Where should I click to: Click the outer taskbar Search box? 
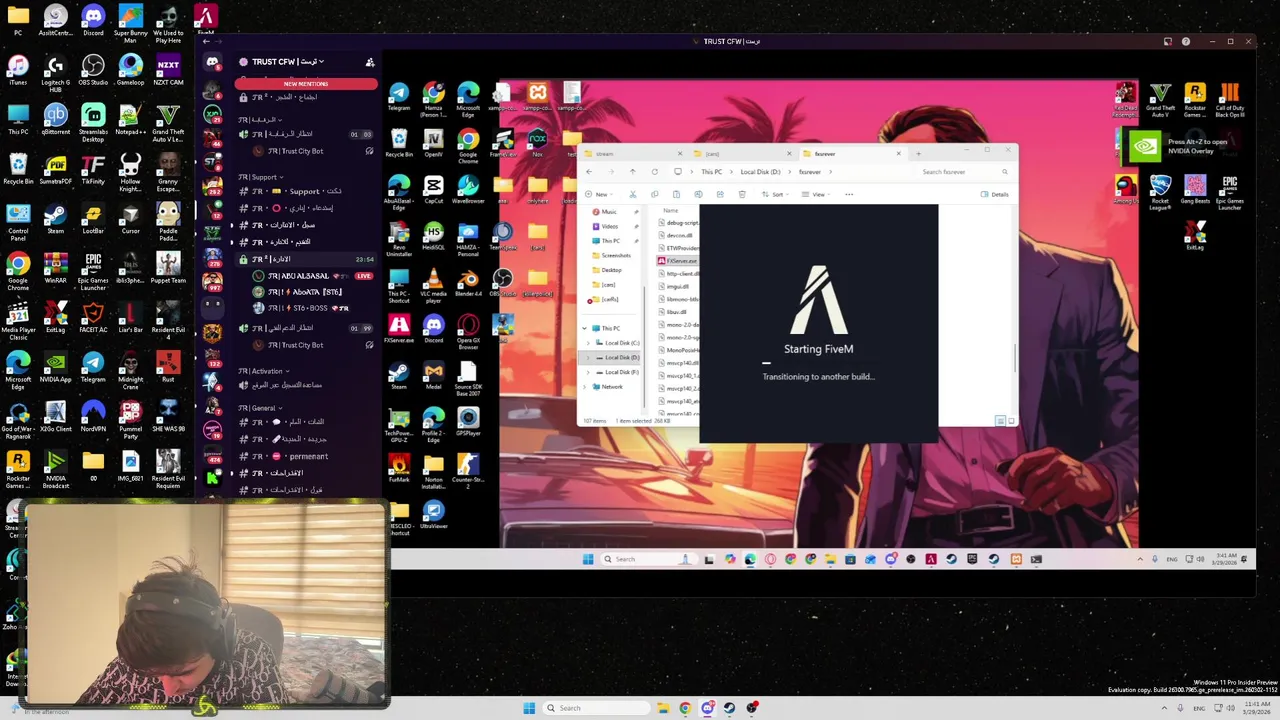point(596,708)
